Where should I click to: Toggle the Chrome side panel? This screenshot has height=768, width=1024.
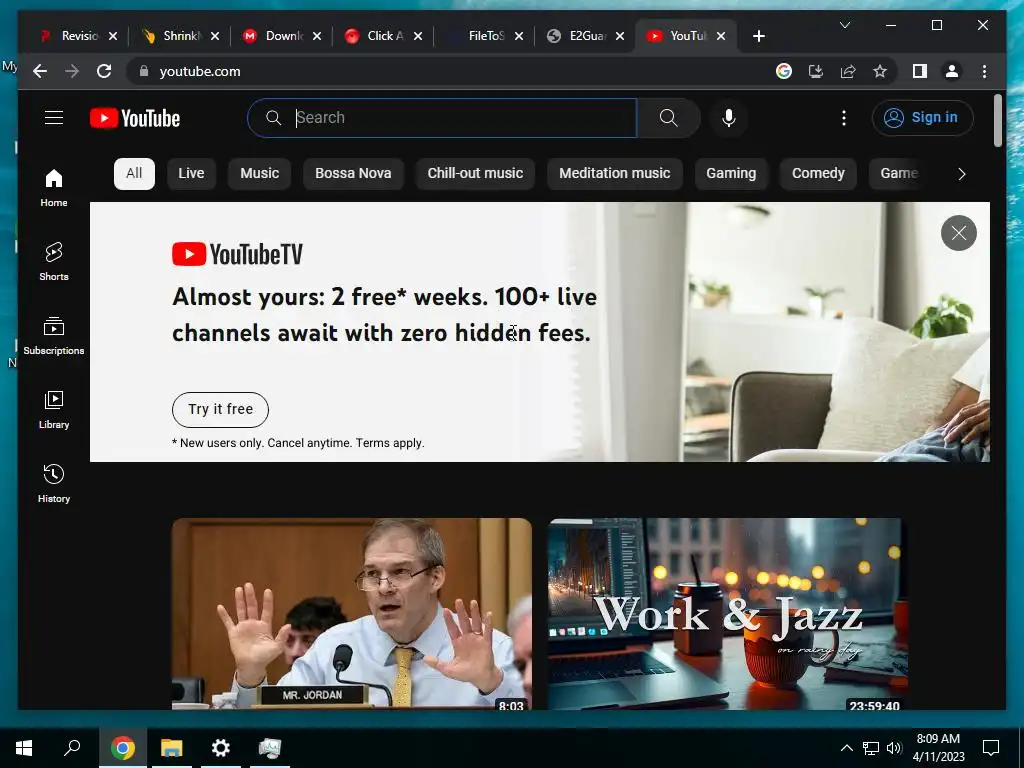[x=920, y=71]
